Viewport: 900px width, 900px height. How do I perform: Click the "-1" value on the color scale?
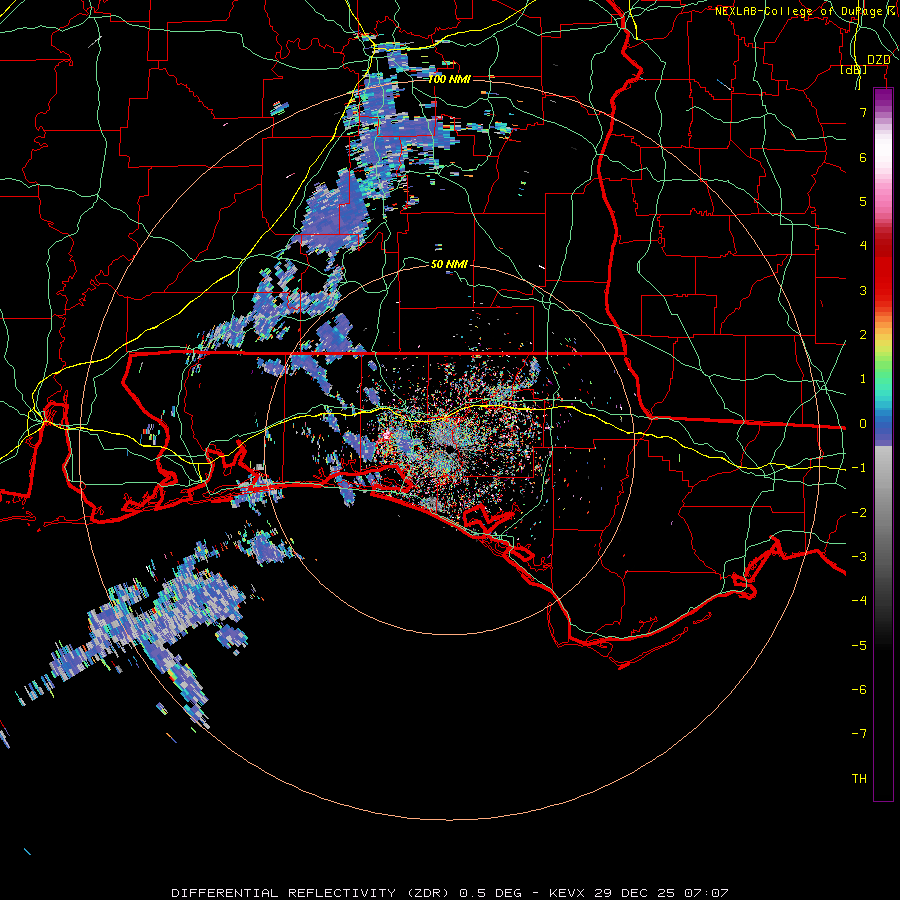pos(859,468)
